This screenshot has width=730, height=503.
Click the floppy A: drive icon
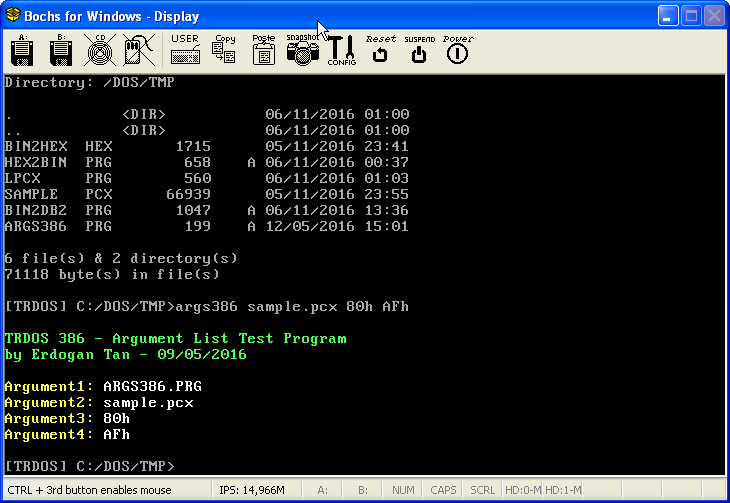tap(22, 50)
